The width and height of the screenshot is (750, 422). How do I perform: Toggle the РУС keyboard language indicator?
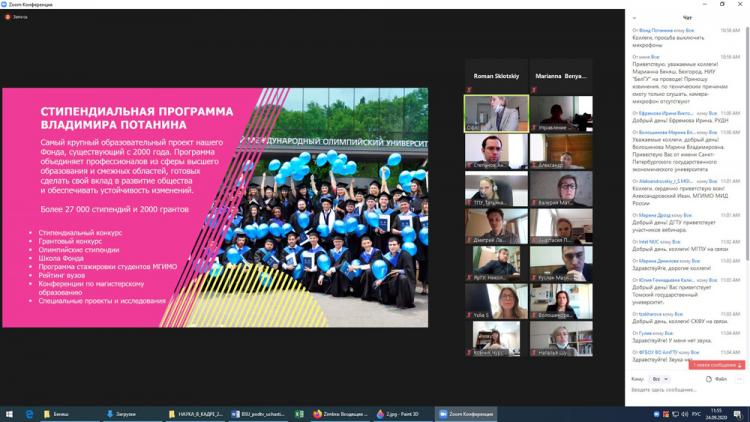[697, 414]
